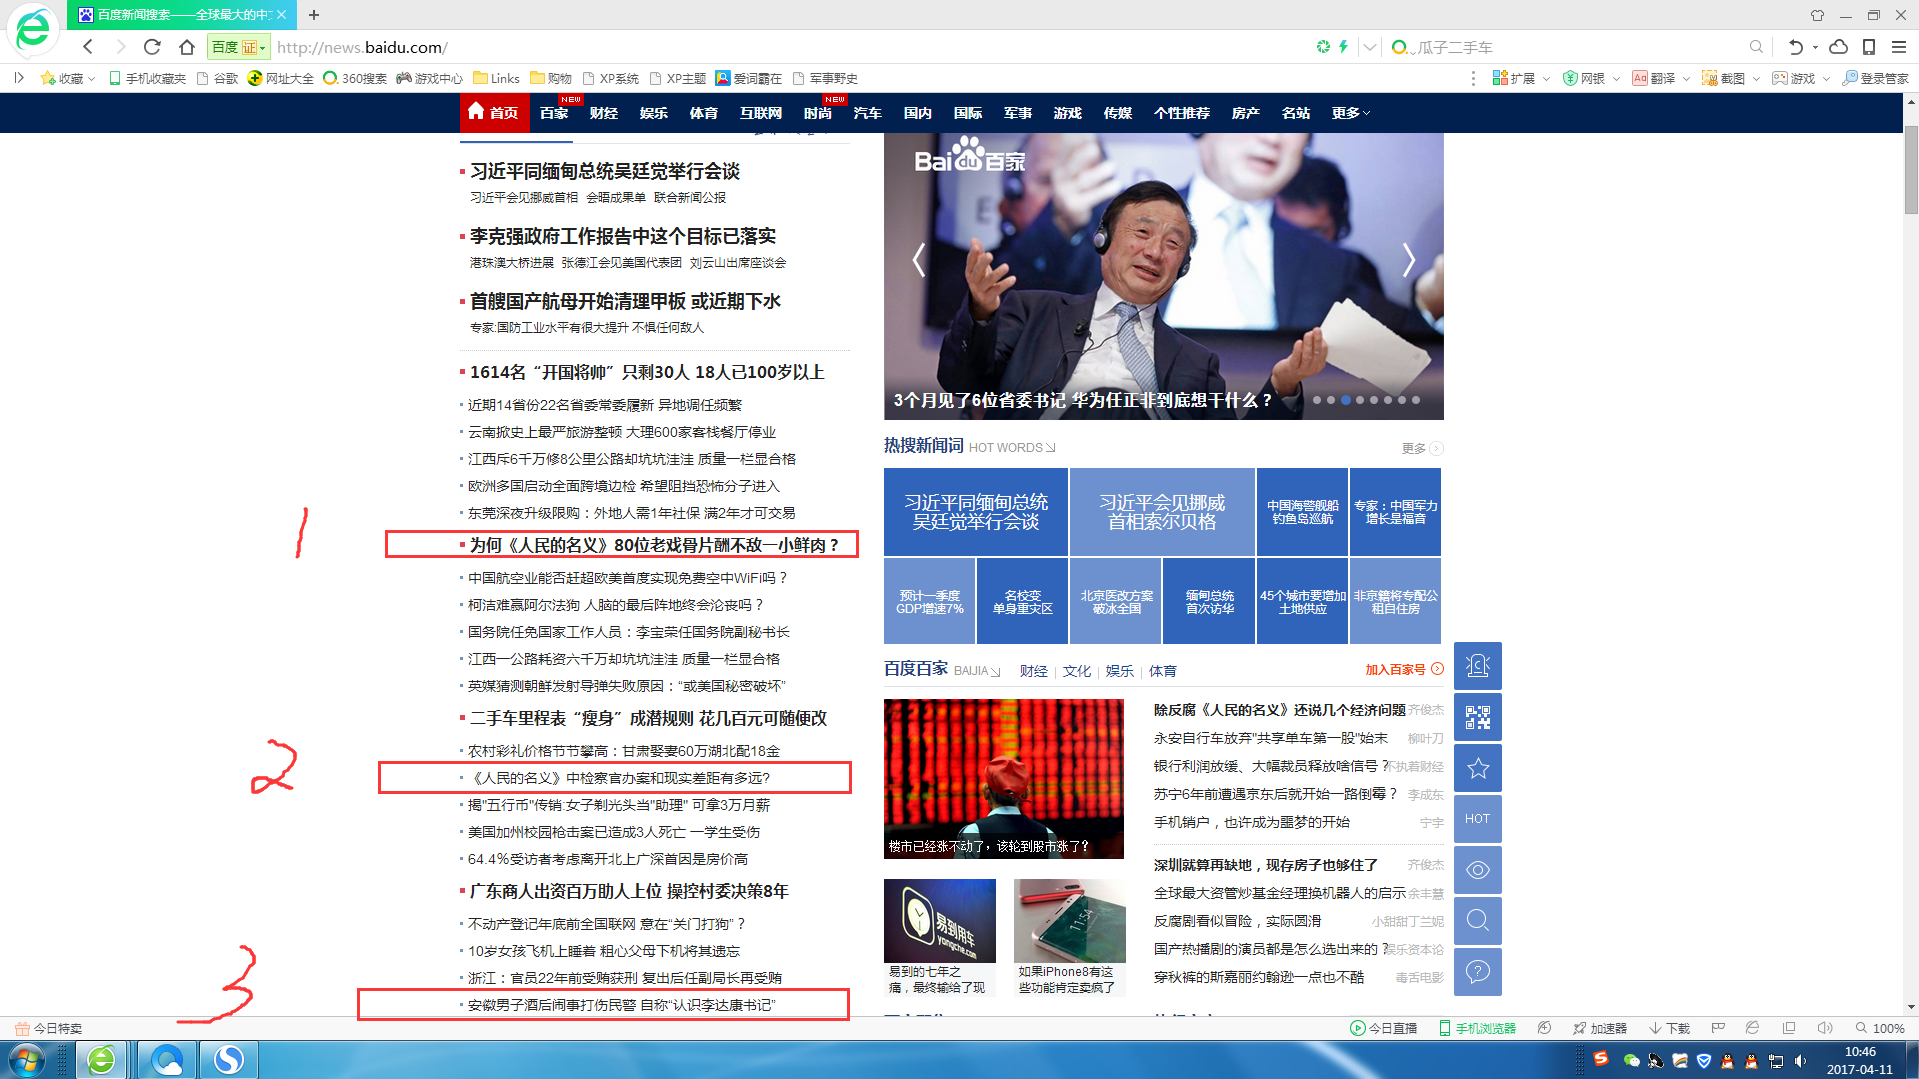1919x1079 pixels.
Task: Click the back navigation arrow
Action: click(x=88, y=47)
